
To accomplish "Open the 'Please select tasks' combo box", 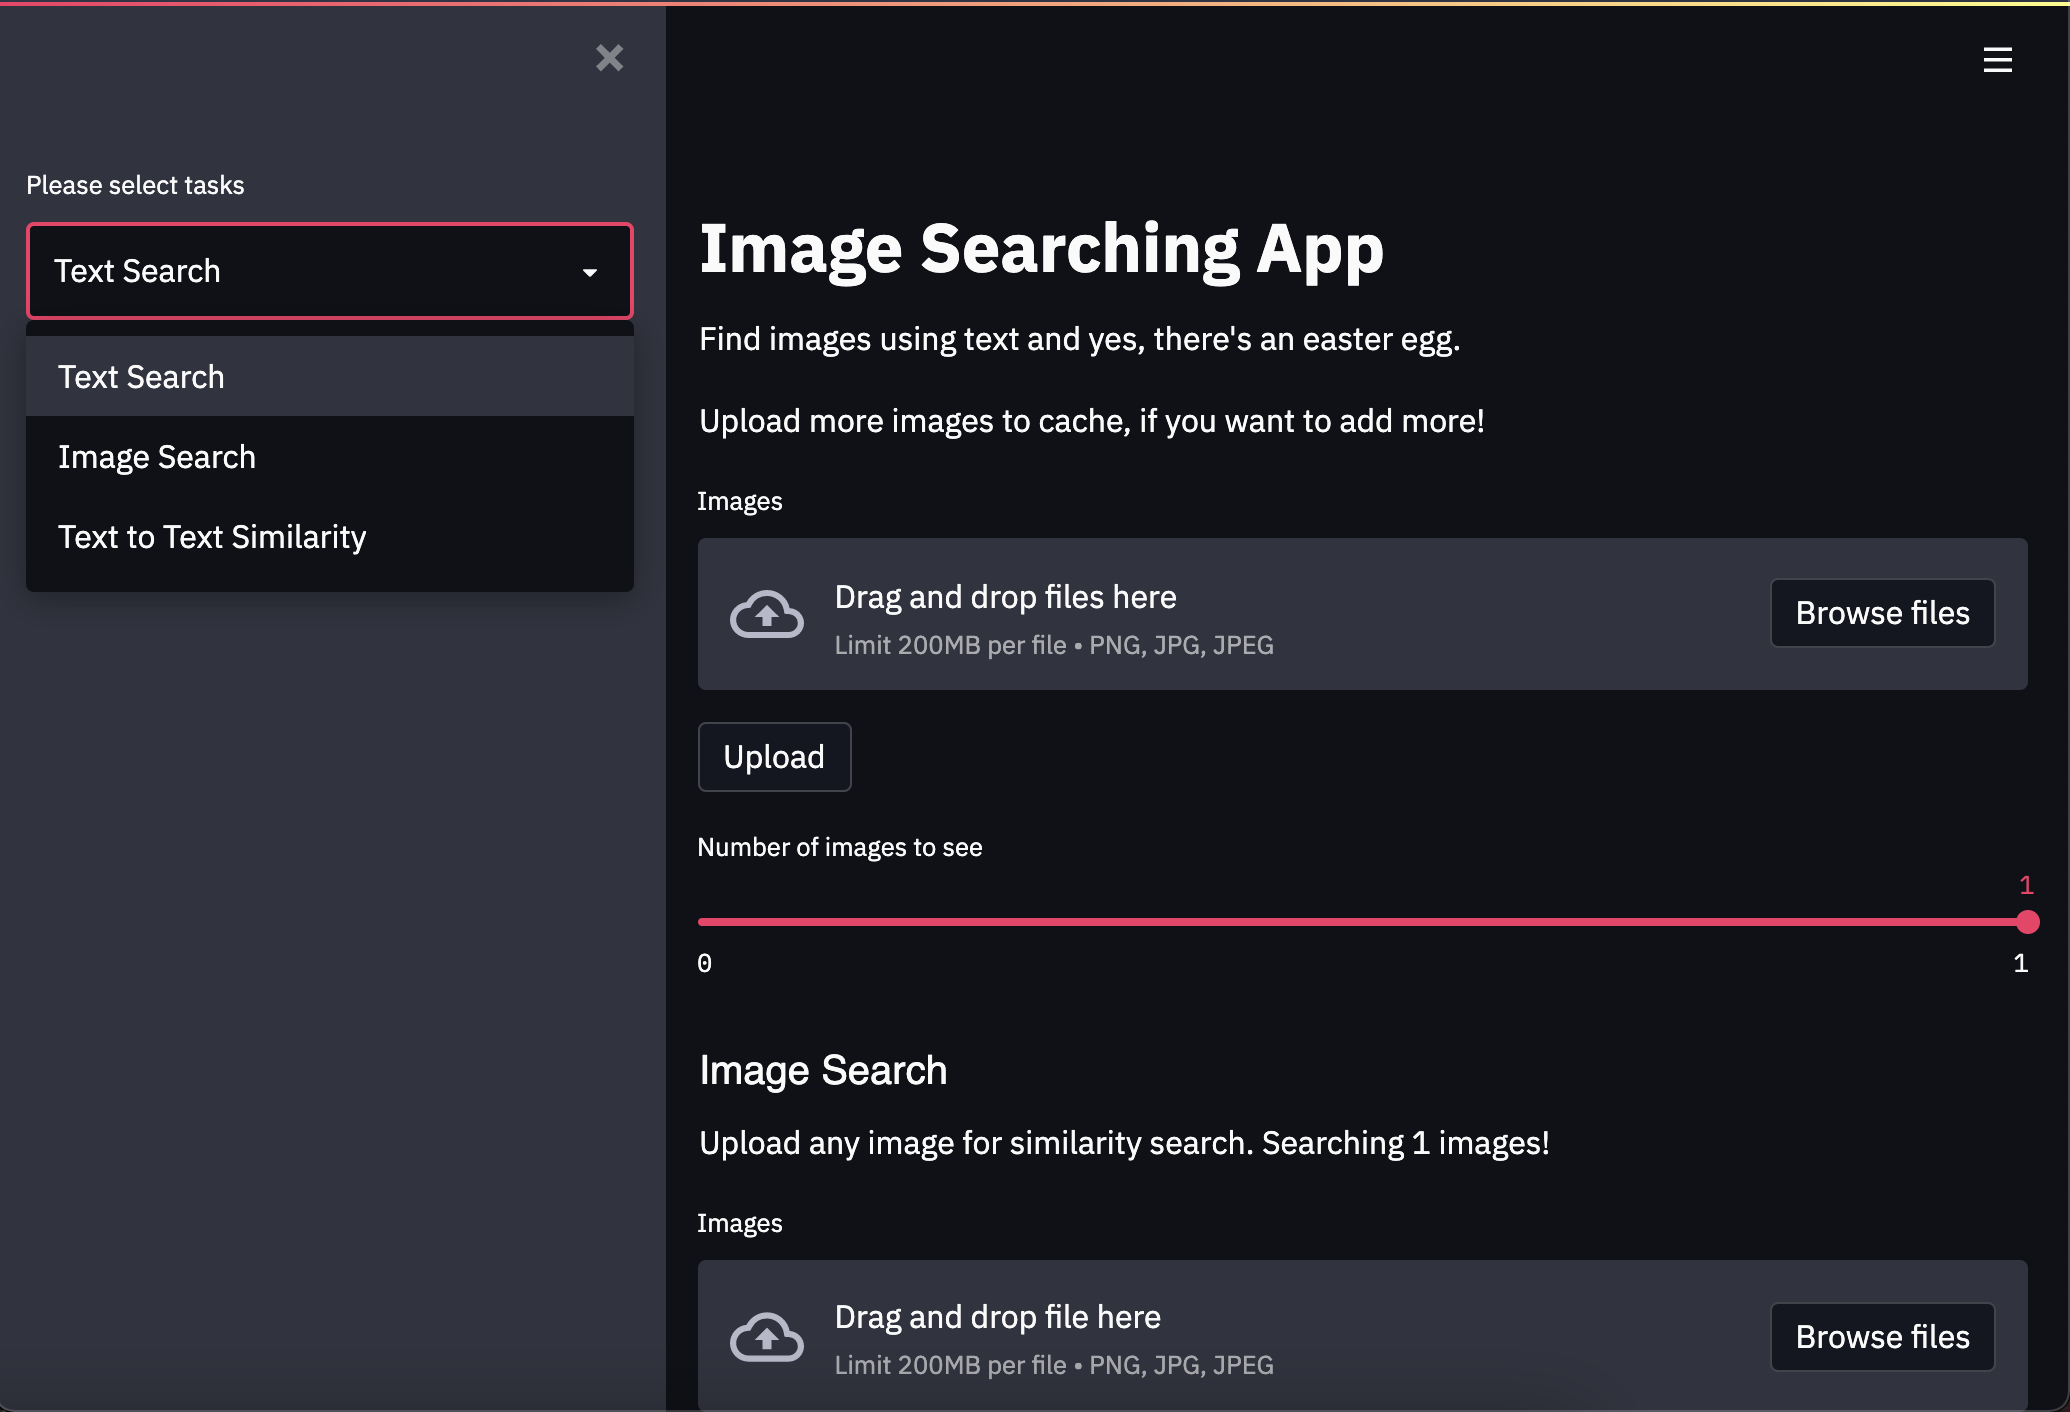I will tap(300, 271).
